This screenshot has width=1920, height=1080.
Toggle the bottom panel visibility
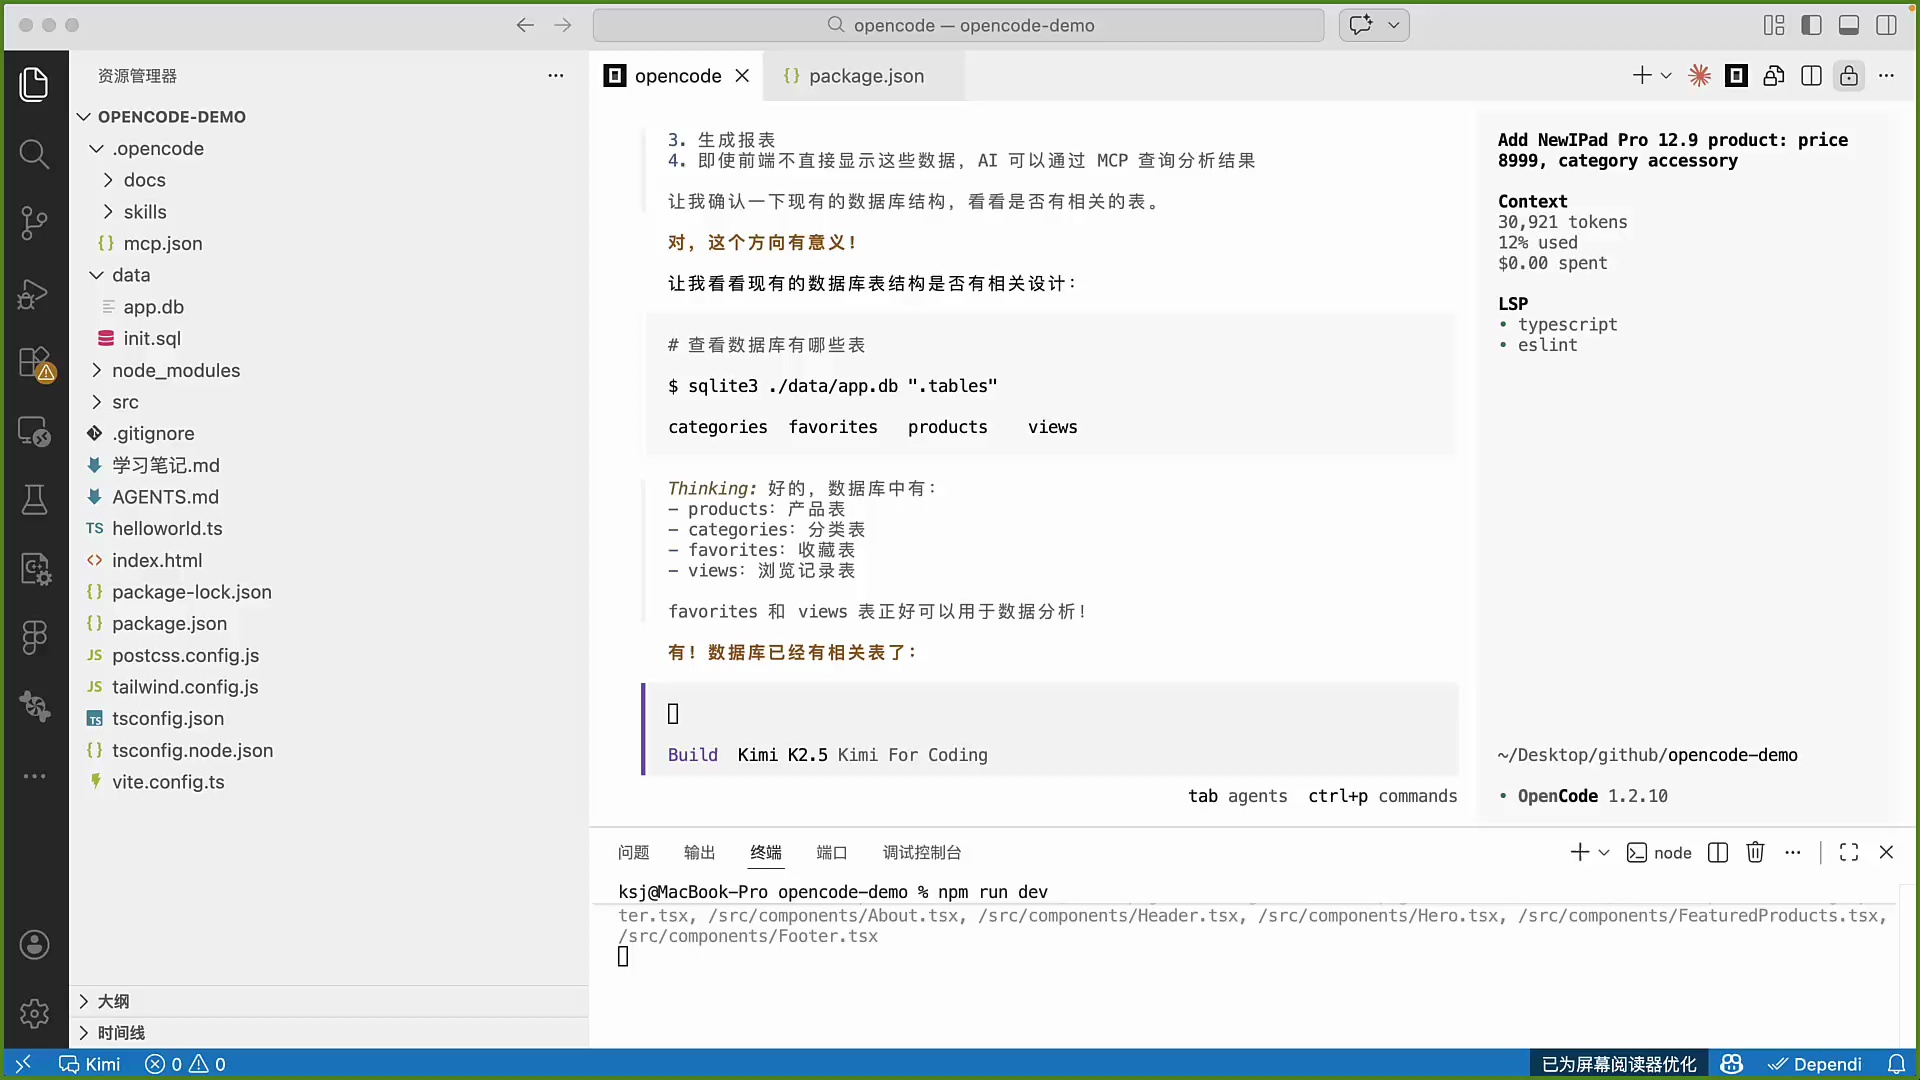pos(1849,25)
